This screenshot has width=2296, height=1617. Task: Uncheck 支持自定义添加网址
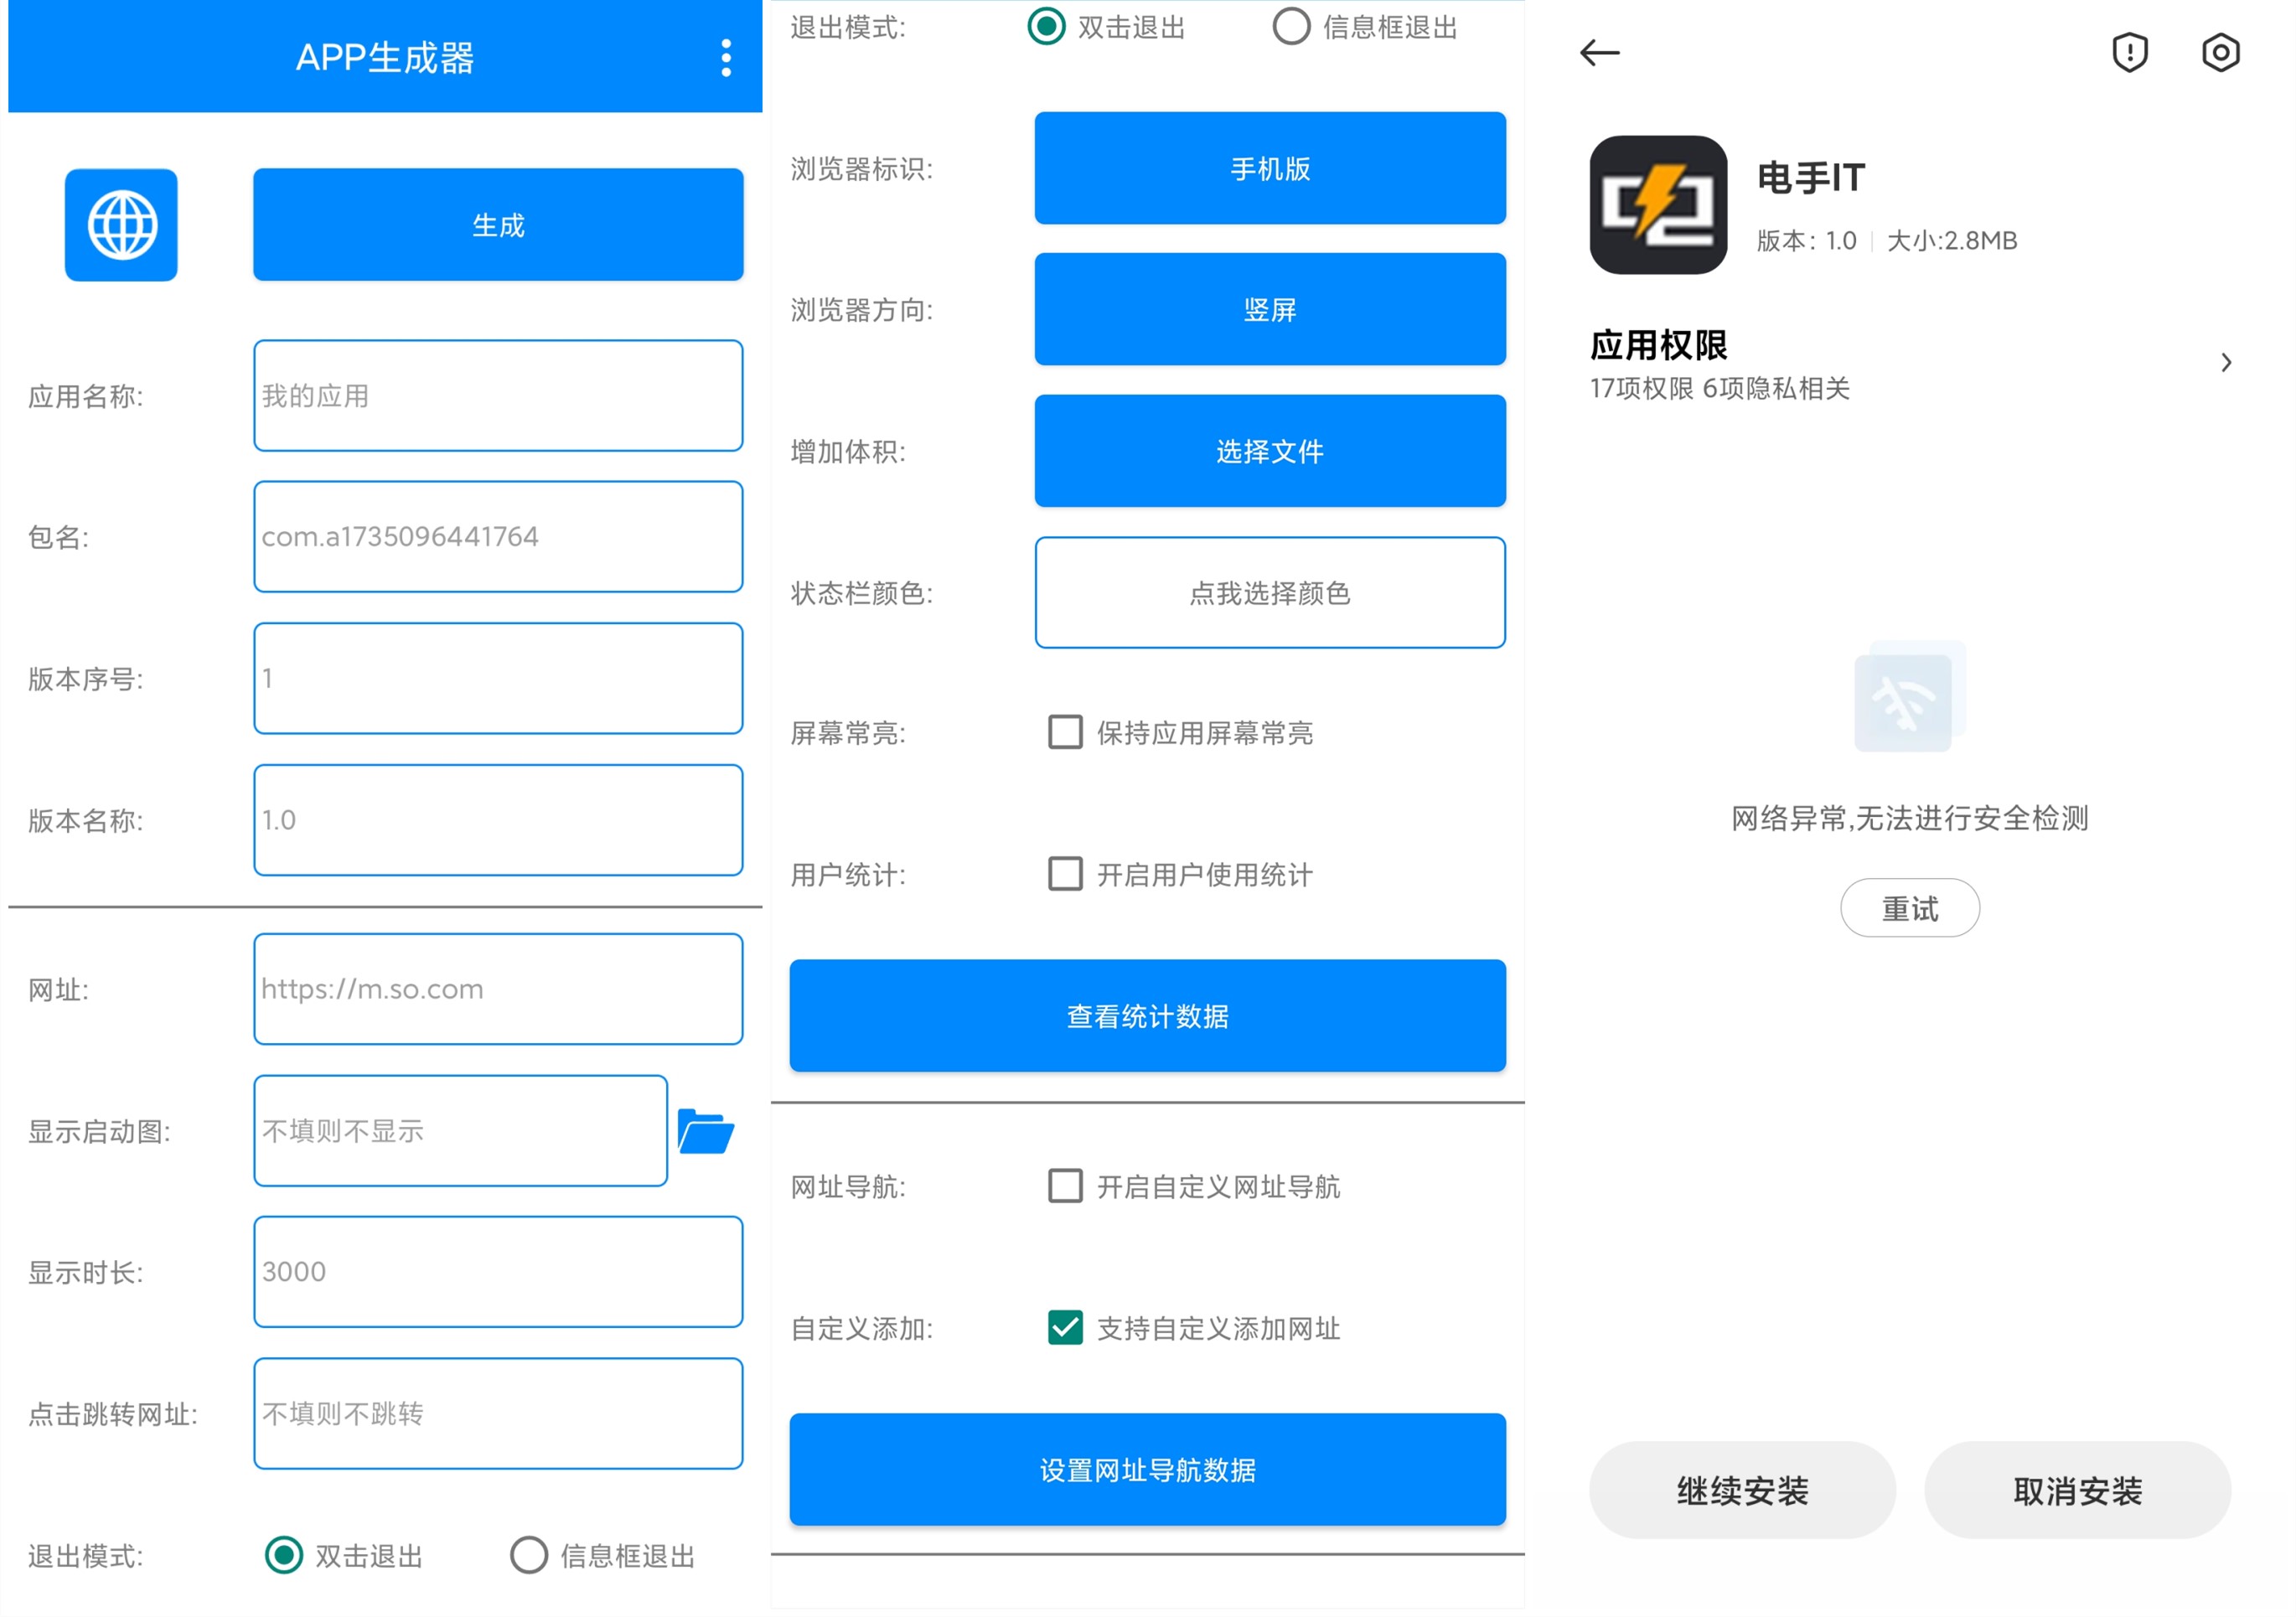click(x=1064, y=1329)
